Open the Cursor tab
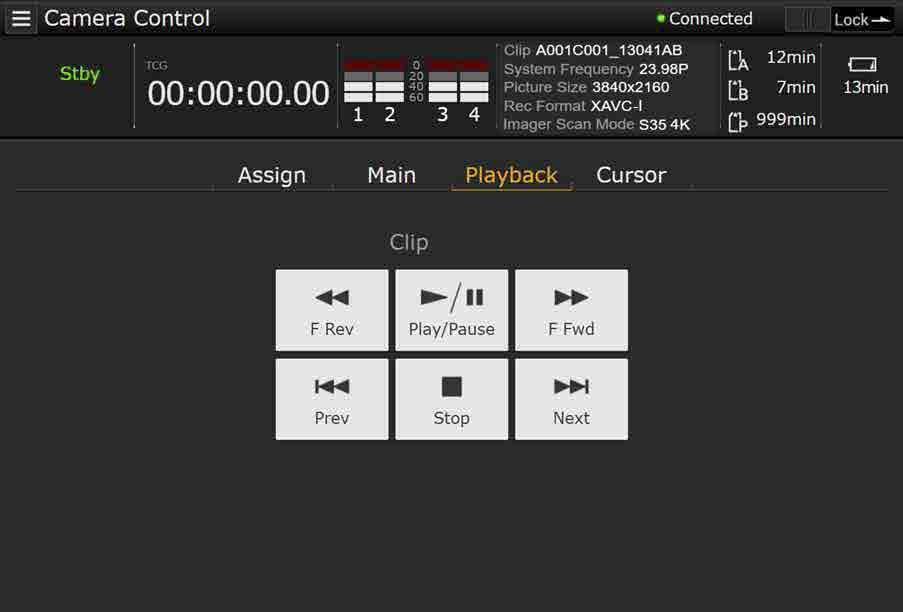903x612 pixels. coord(631,175)
